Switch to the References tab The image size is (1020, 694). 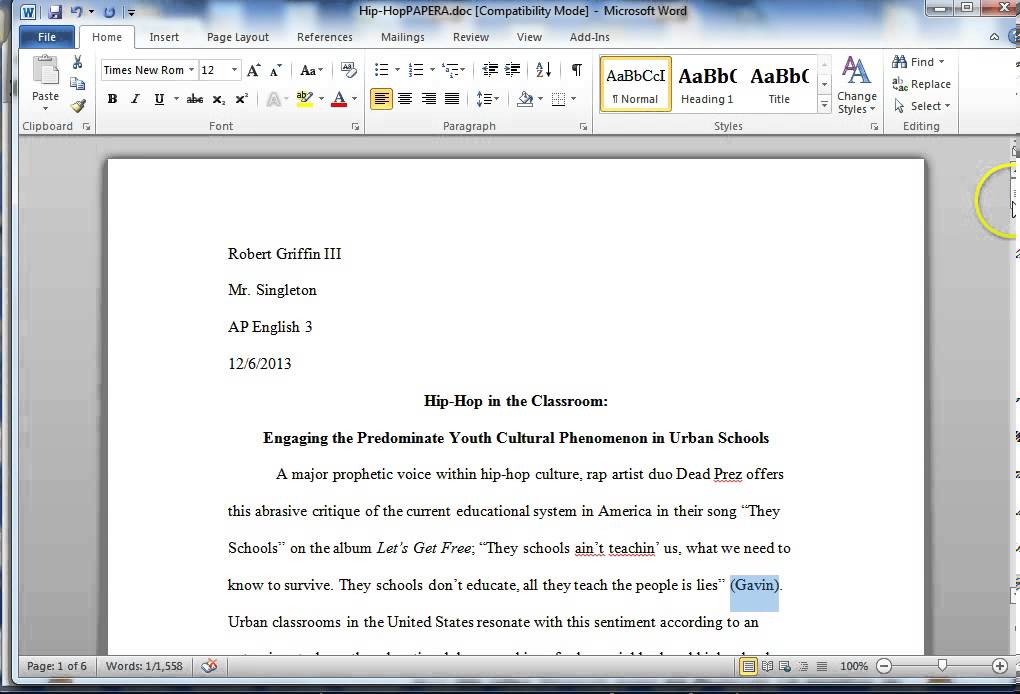pos(325,37)
